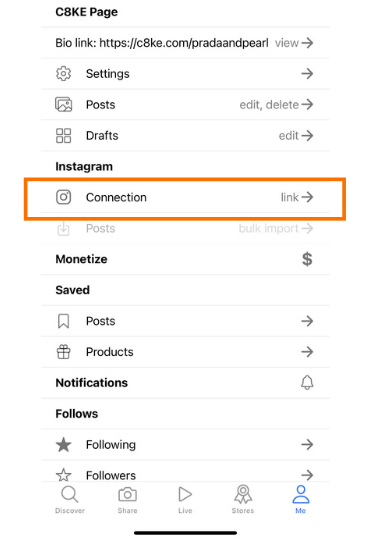This screenshot has width=375, height=539.
Task: Tap the Notifications bell icon
Action: pyautogui.click(x=307, y=383)
